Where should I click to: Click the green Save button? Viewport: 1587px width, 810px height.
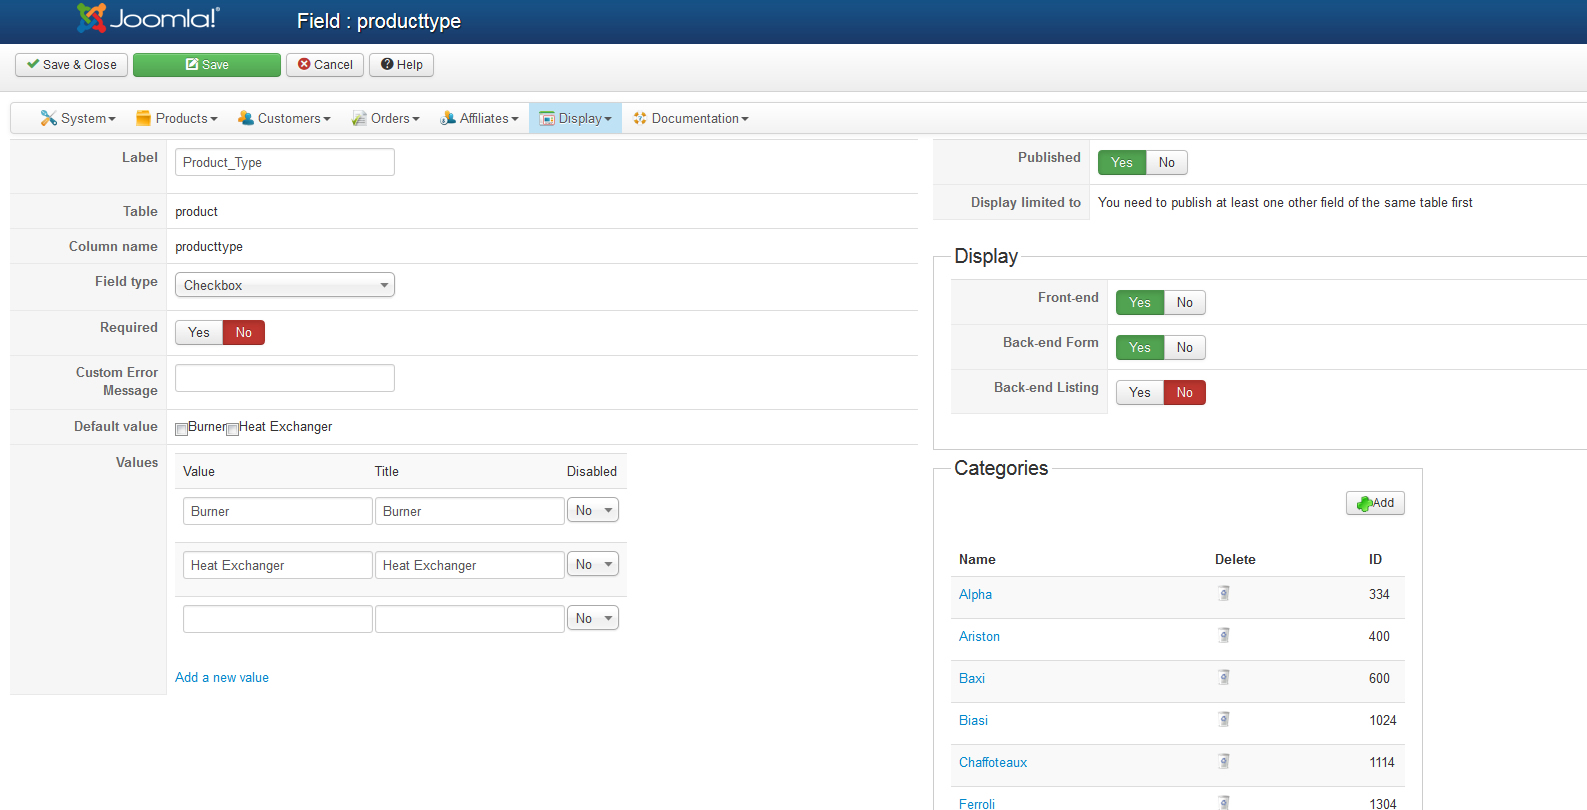pyautogui.click(x=207, y=65)
